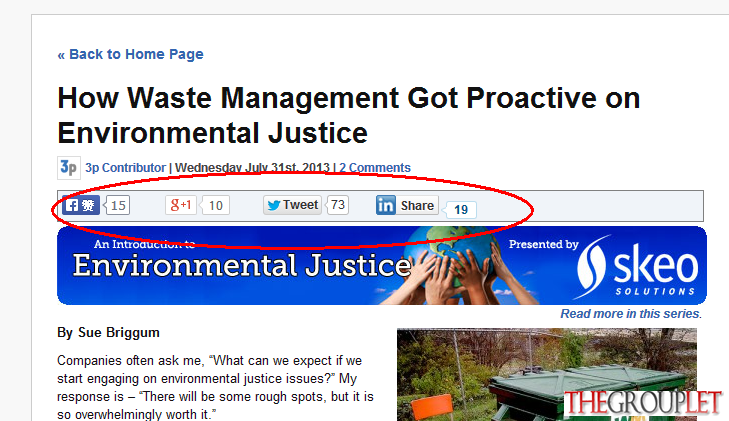This screenshot has width=729, height=421.
Task: Open the 2 Comments link
Action: (x=375, y=168)
